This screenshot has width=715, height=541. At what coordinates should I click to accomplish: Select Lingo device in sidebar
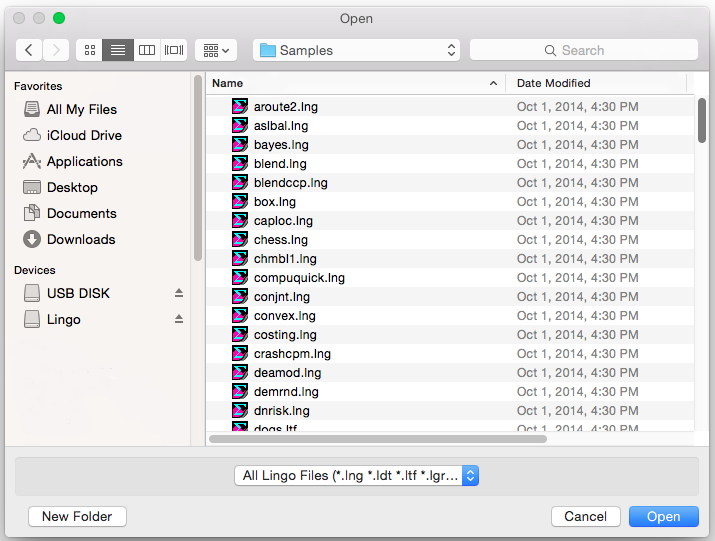click(52, 319)
